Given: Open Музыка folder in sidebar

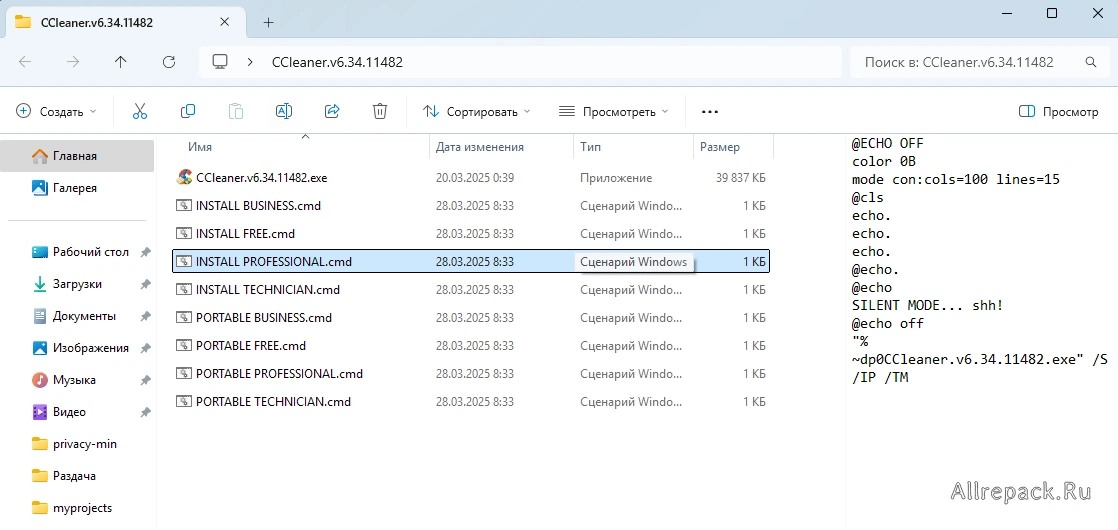Looking at the screenshot, I should click(74, 380).
